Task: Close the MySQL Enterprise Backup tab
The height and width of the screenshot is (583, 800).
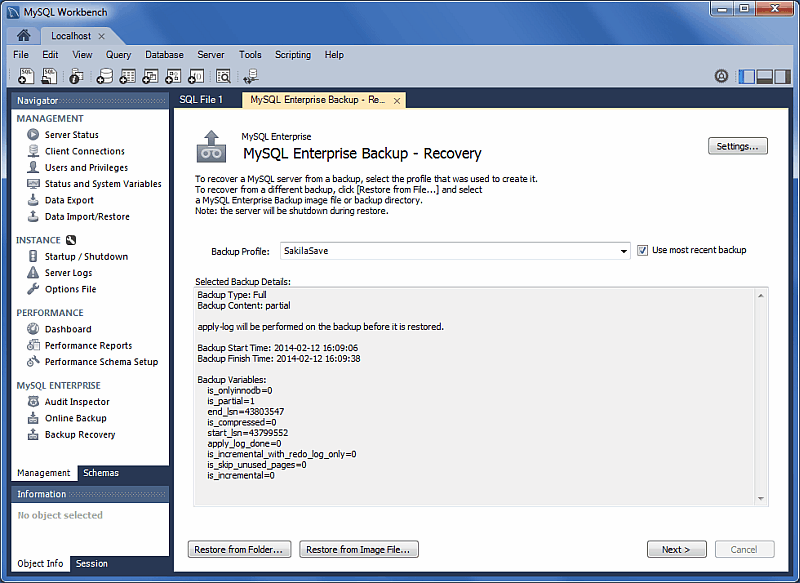Action: [x=397, y=101]
